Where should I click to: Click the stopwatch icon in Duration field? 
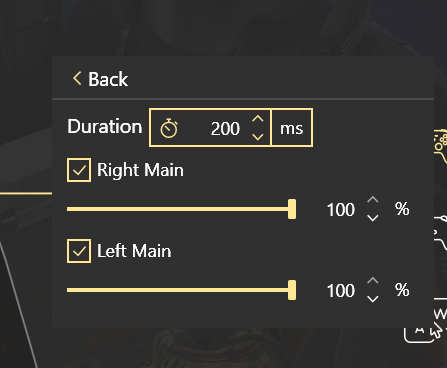click(169, 128)
